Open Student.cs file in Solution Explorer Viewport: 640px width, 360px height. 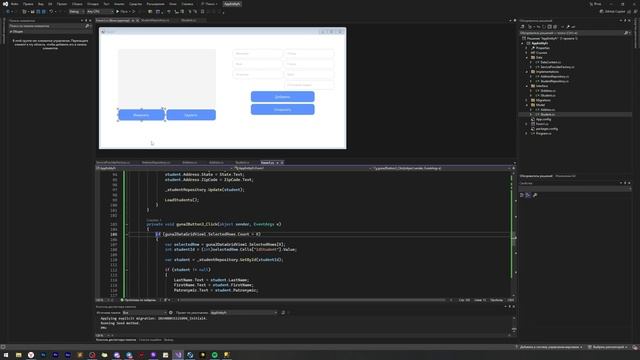click(548, 114)
